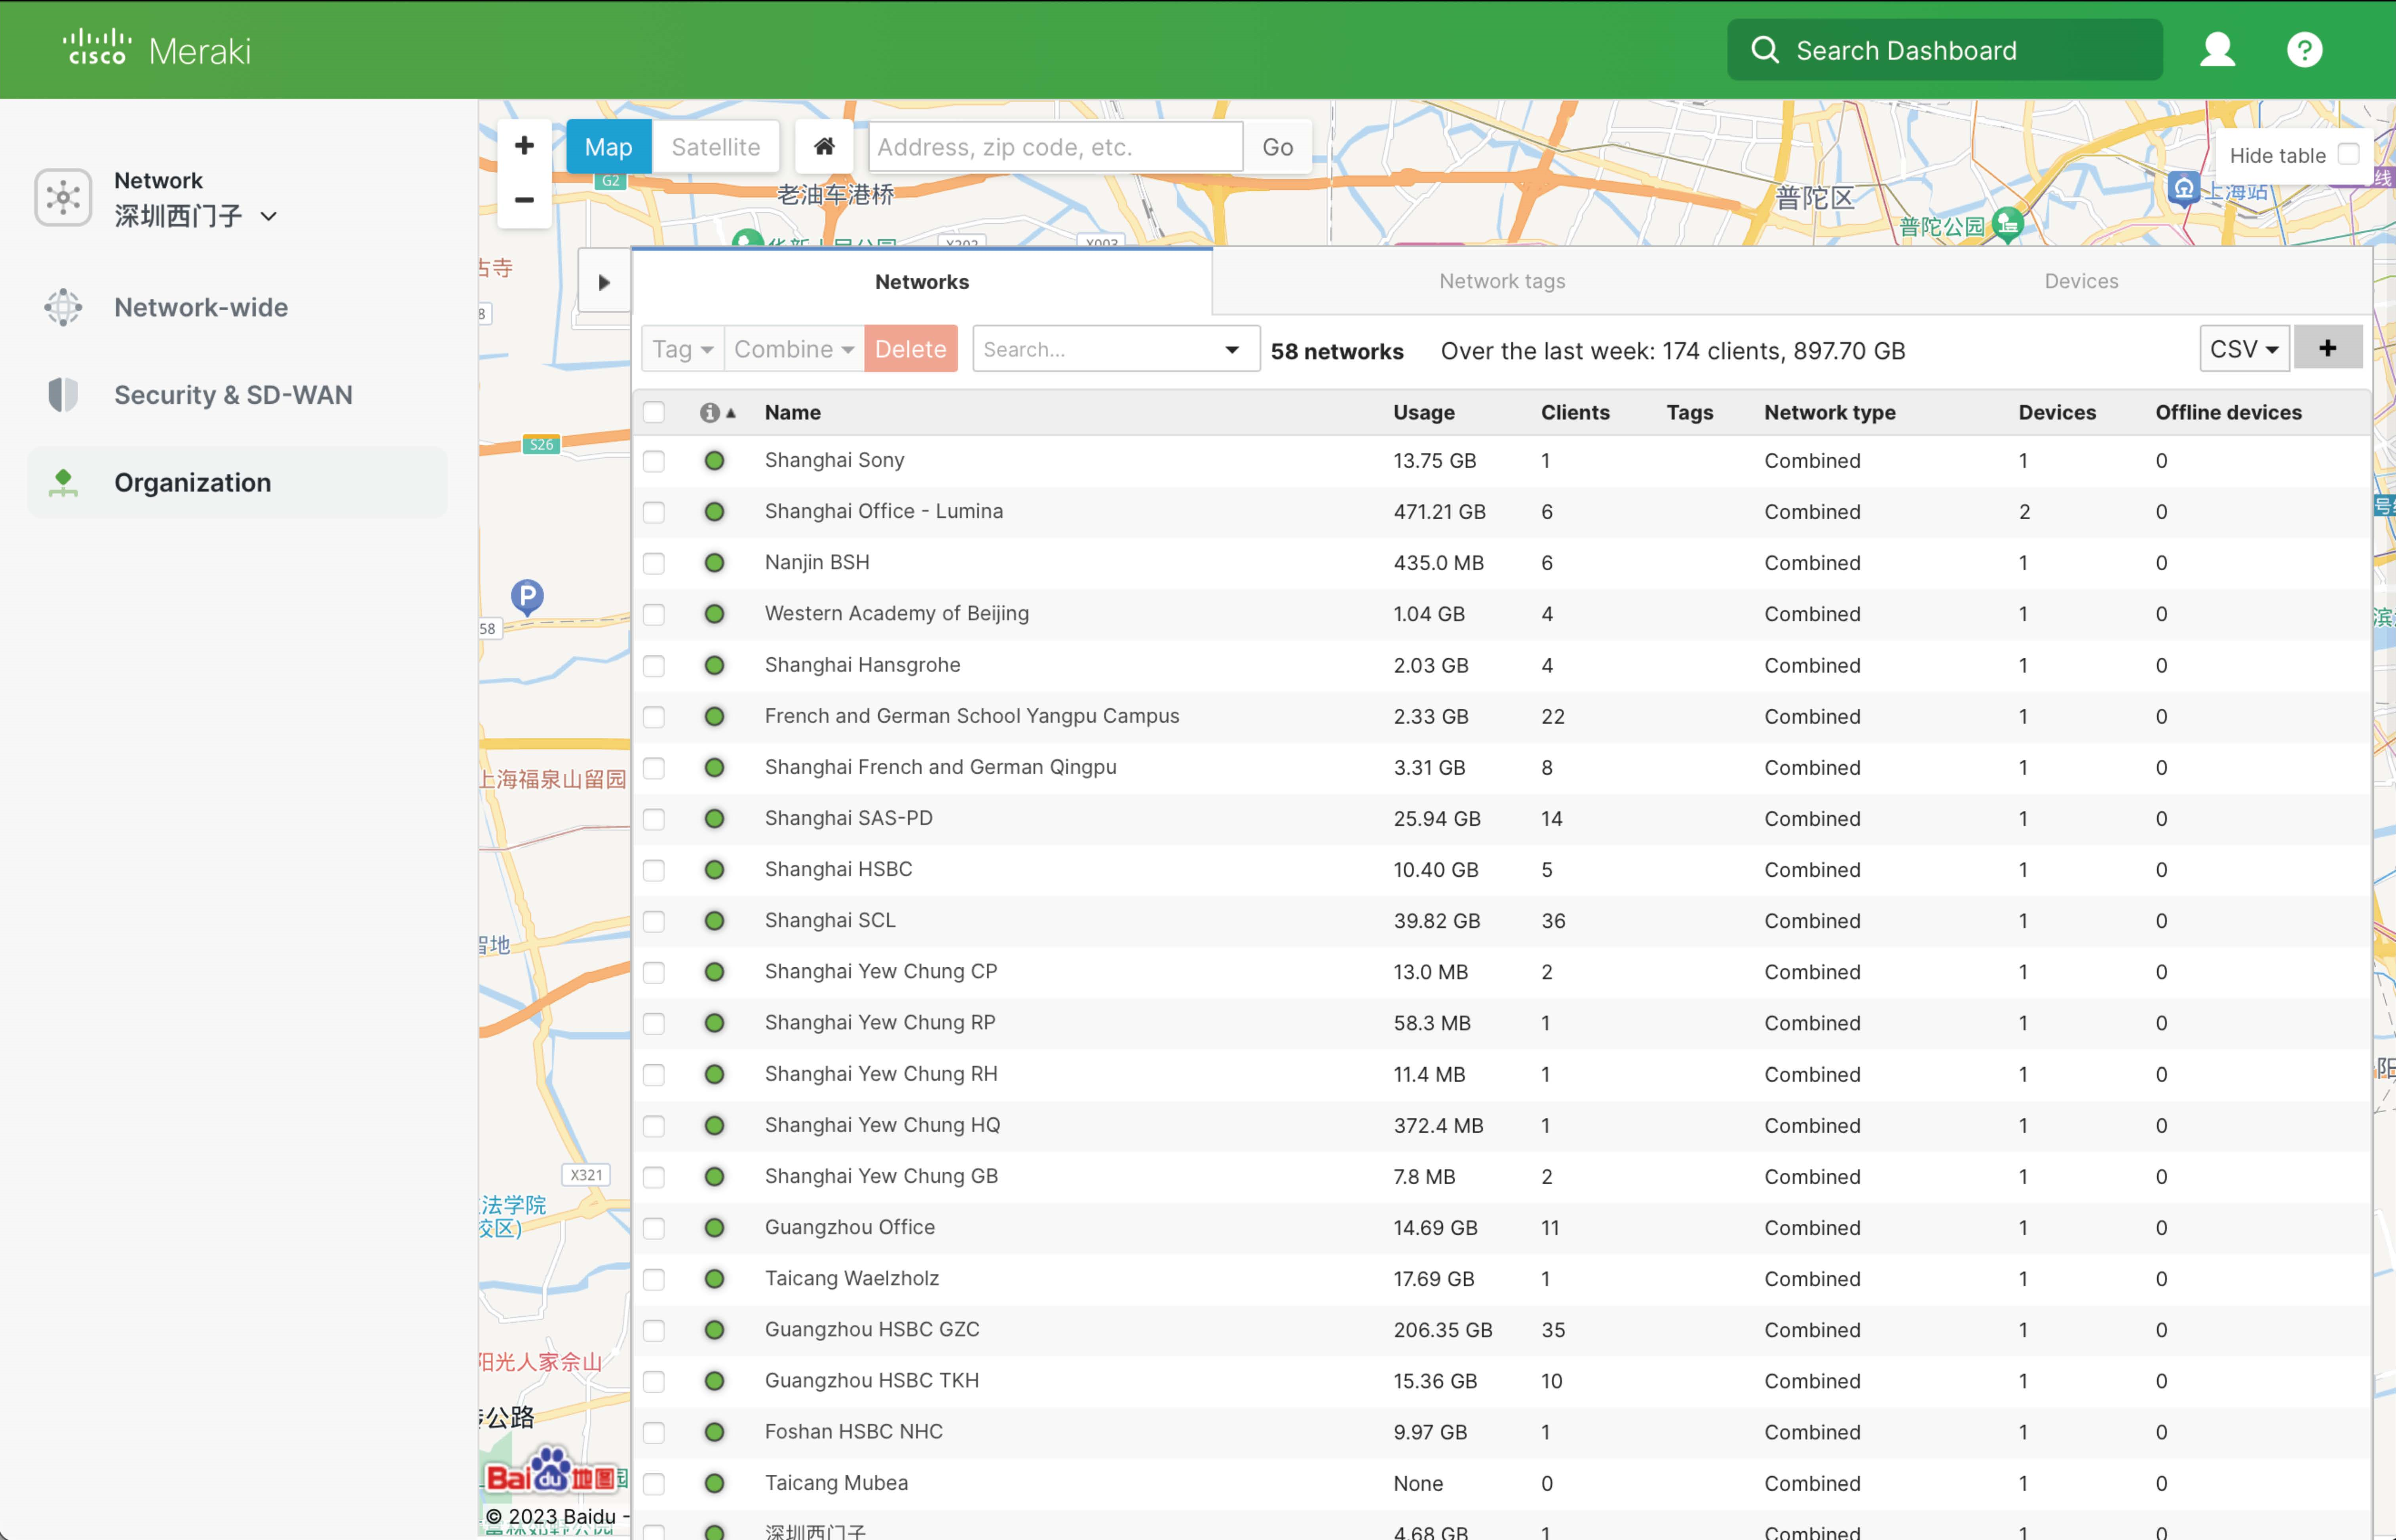Image resolution: width=2396 pixels, height=1540 pixels.
Task: Click the blue parking marker on map
Action: tap(527, 597)
